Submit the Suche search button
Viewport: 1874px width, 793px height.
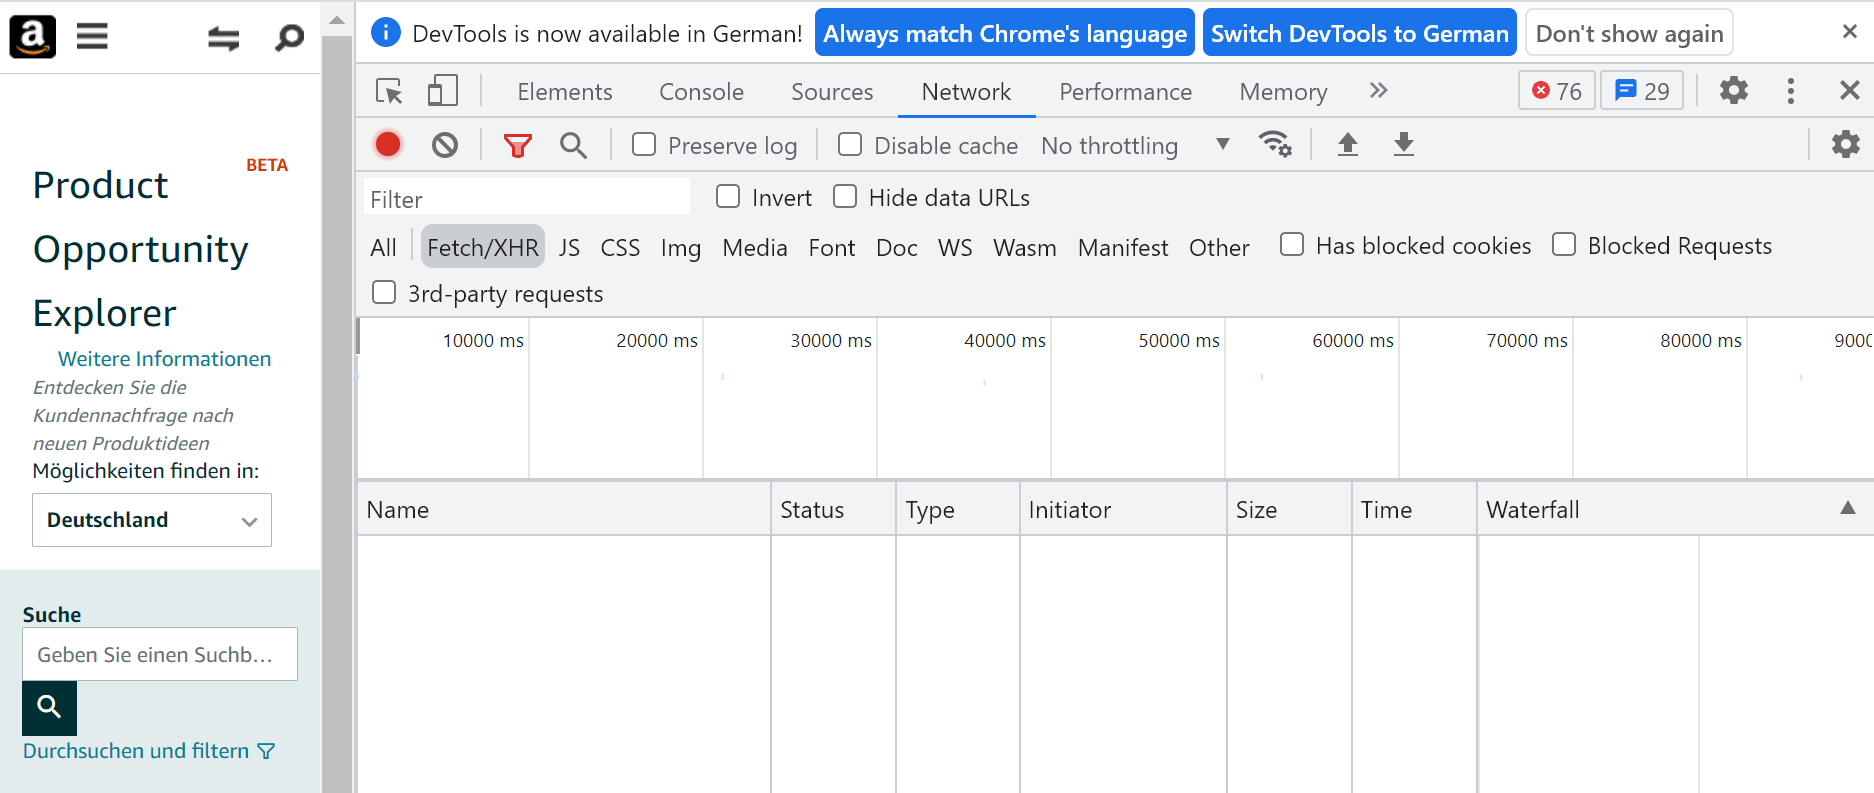pos(49,708)
